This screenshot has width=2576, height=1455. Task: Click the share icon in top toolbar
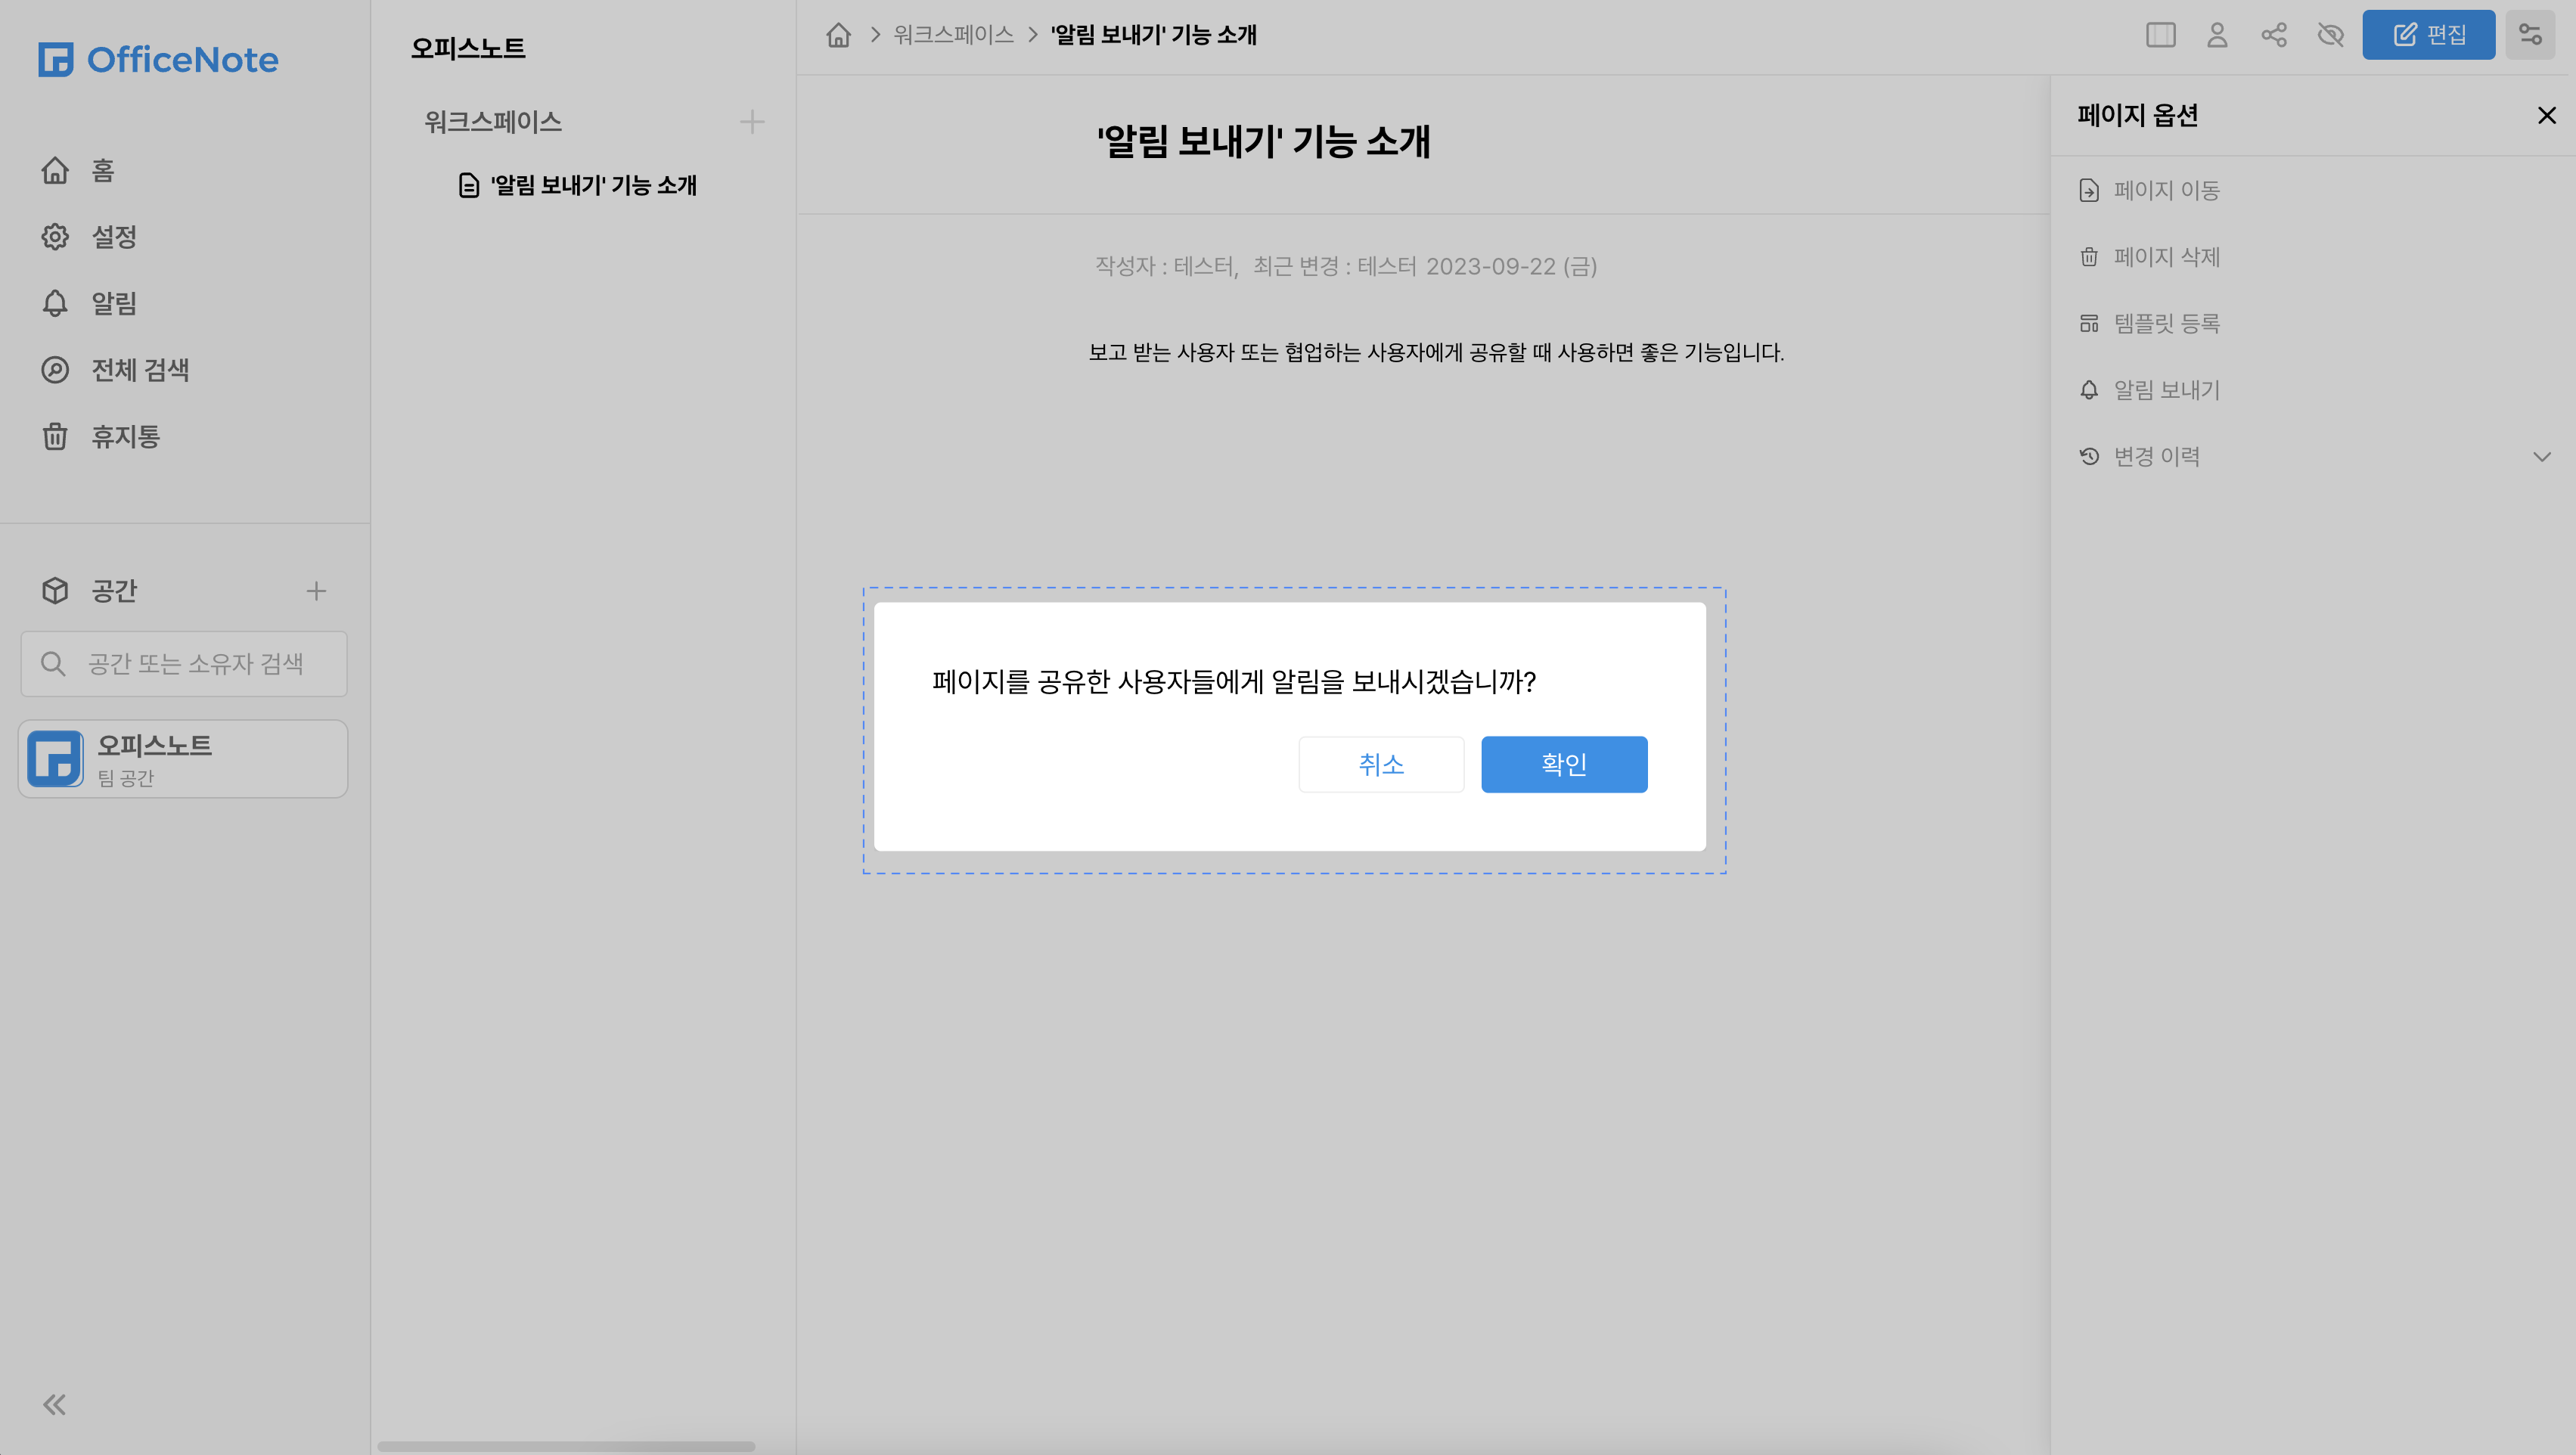click(x=2274, y=35)
